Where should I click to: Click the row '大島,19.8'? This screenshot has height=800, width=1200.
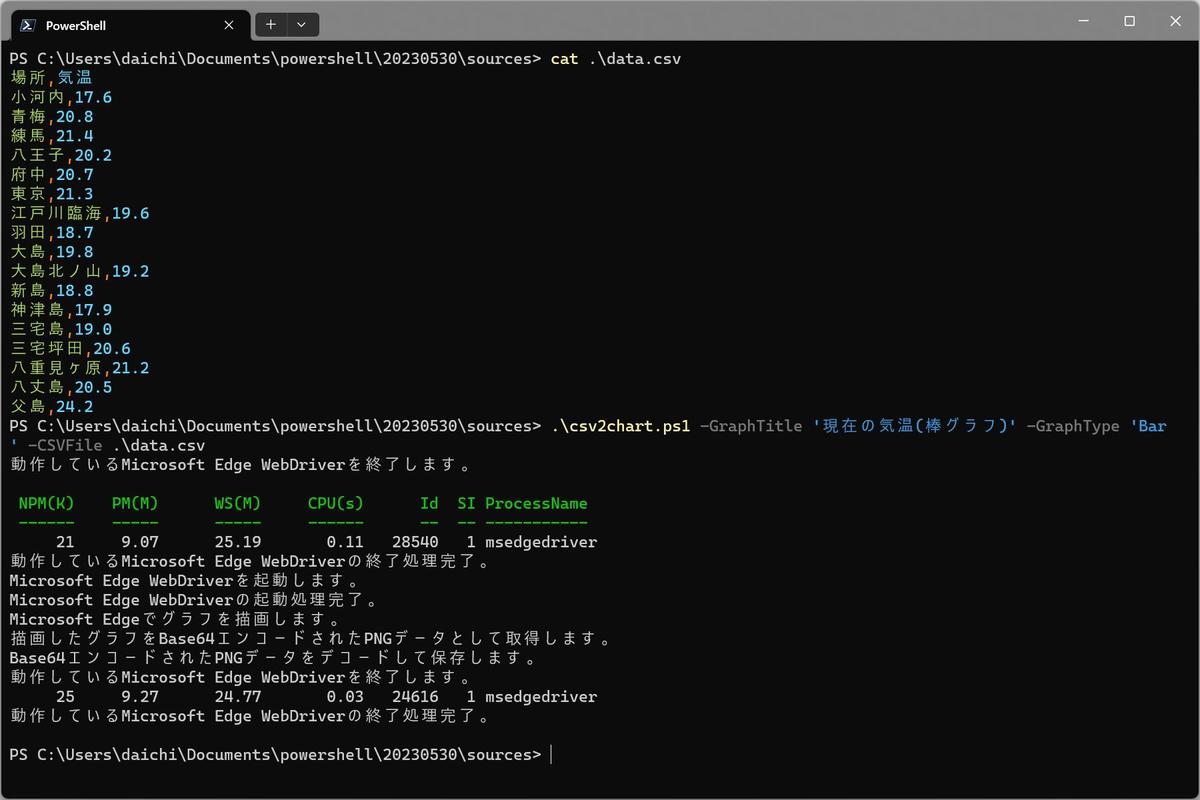click(x=52, y=252)
